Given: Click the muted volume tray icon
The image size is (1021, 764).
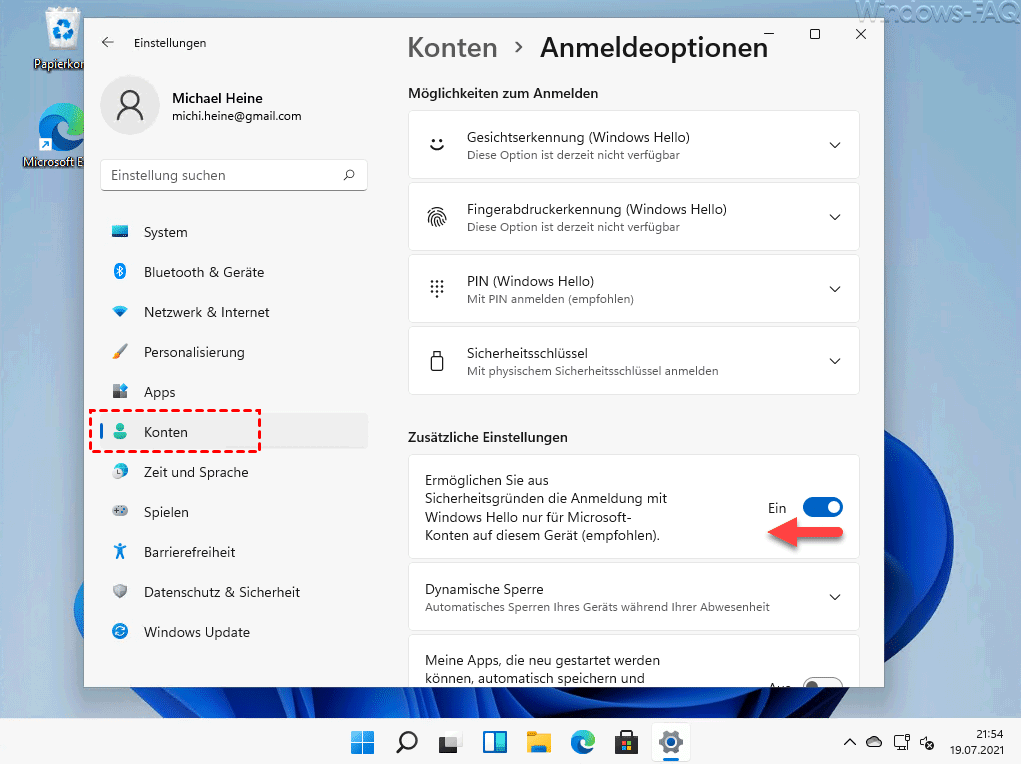Looking at the screenshot, I should click(x=927, y=742).
